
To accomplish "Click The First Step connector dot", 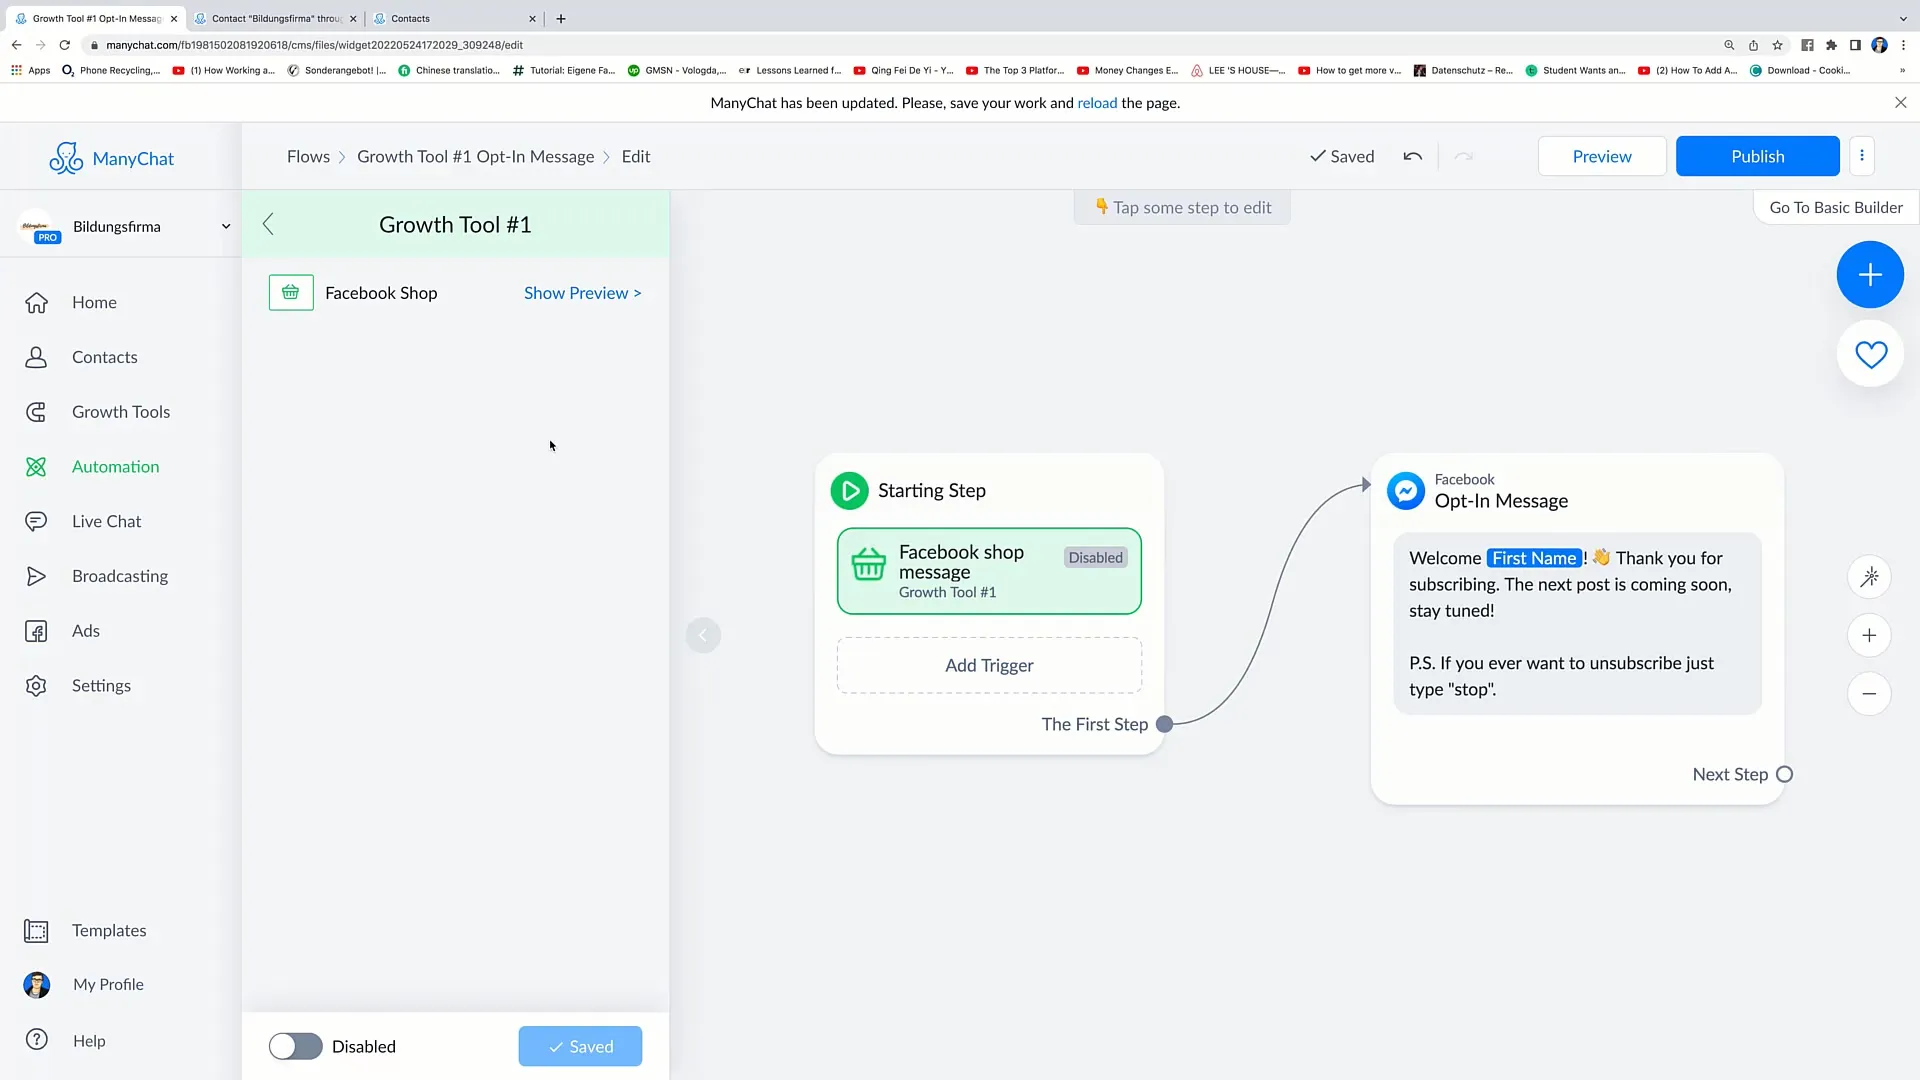I will point(1164,725).
